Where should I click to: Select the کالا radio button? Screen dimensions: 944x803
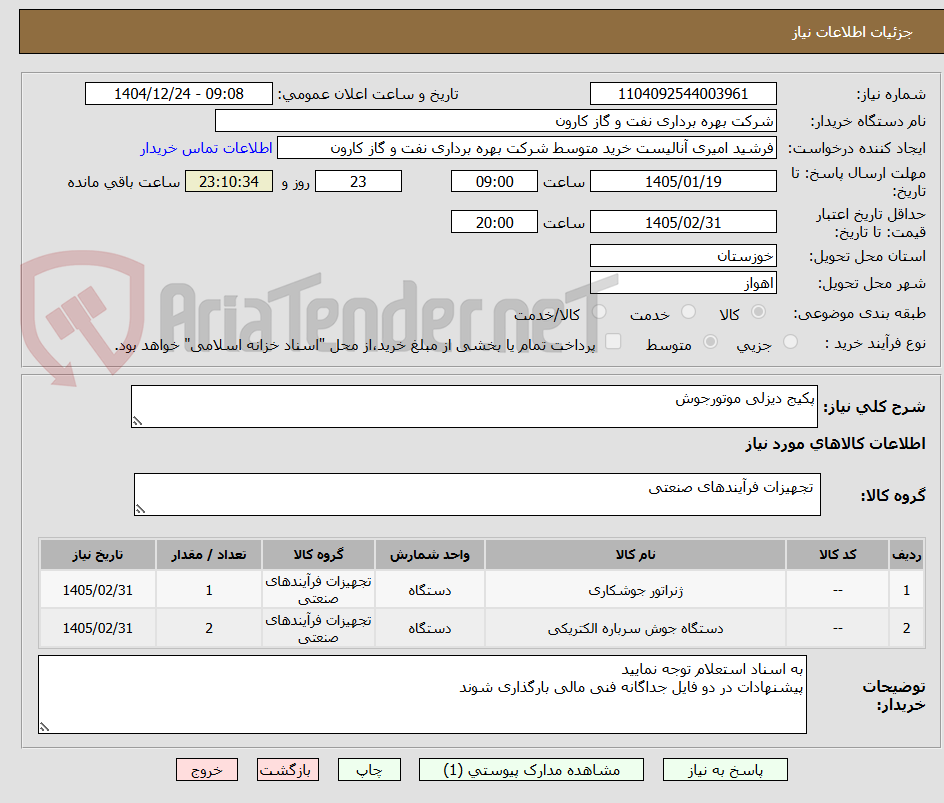758,312
